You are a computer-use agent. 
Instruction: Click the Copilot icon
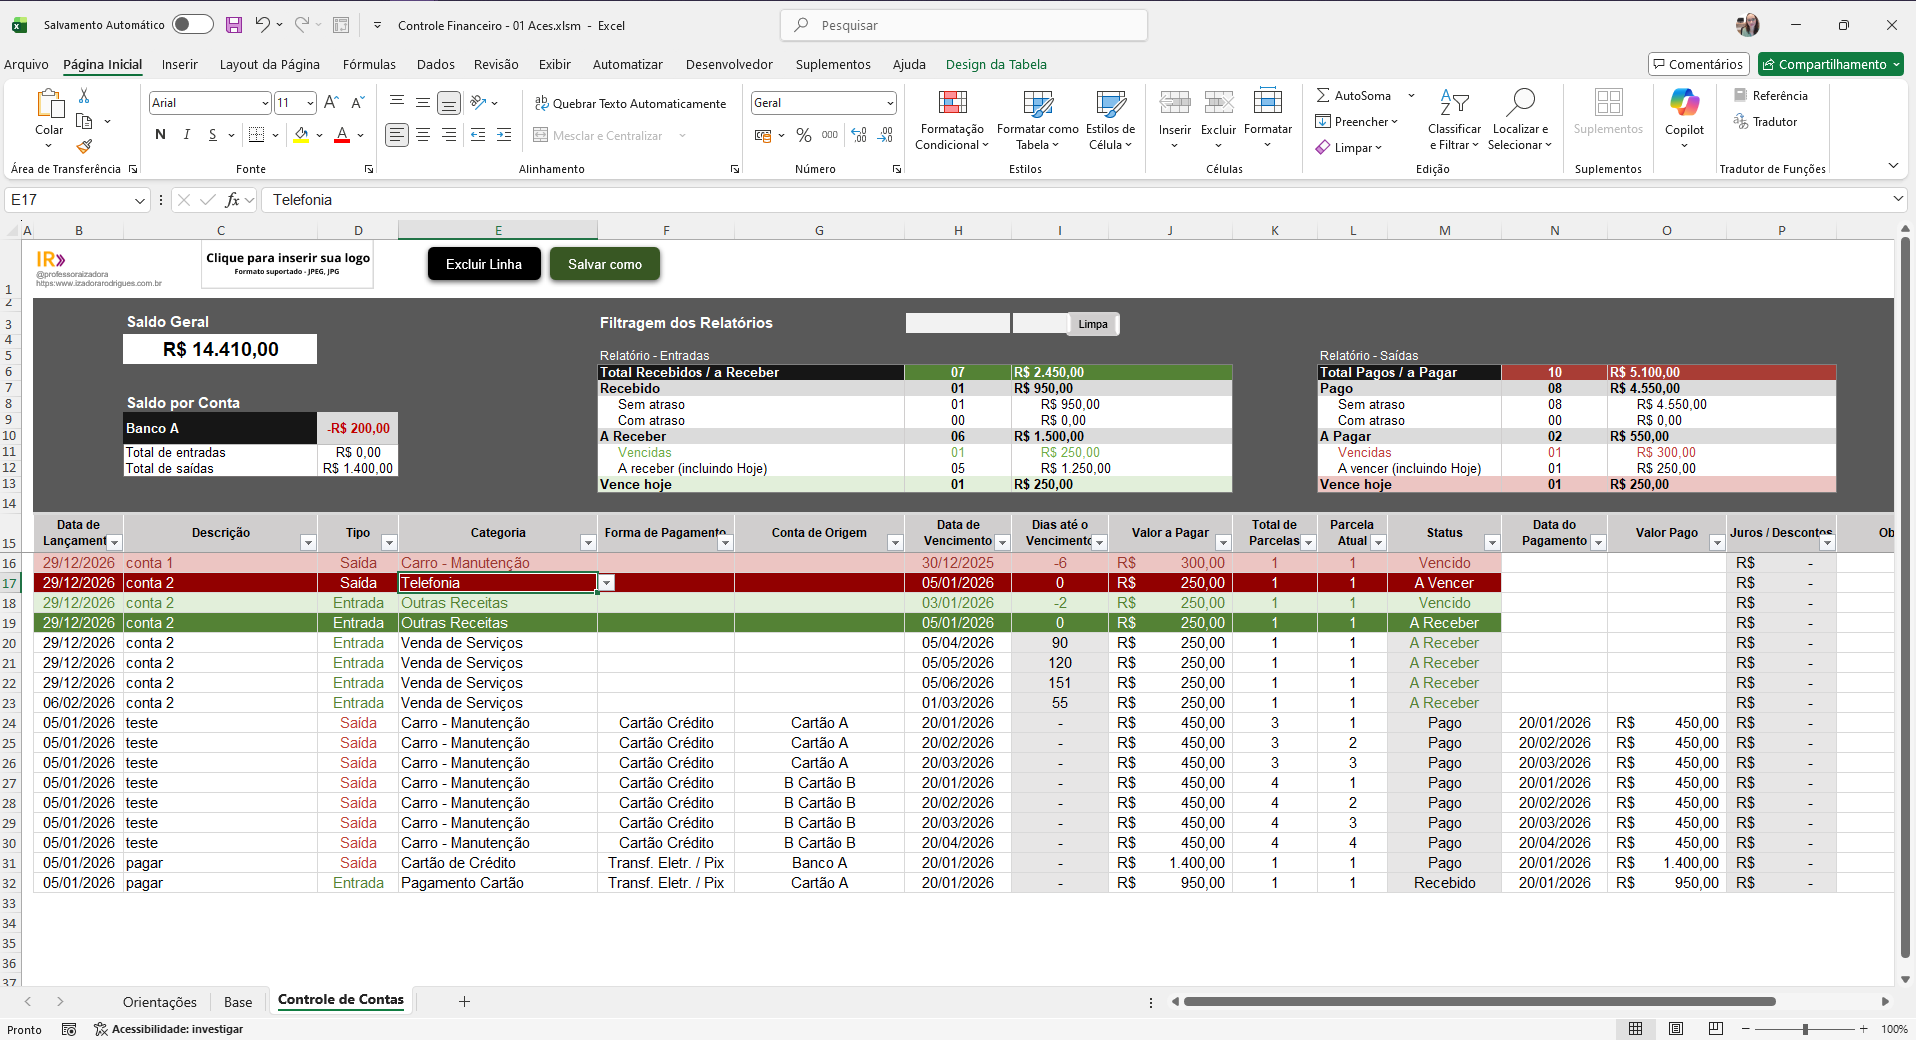pos(1684,103)
